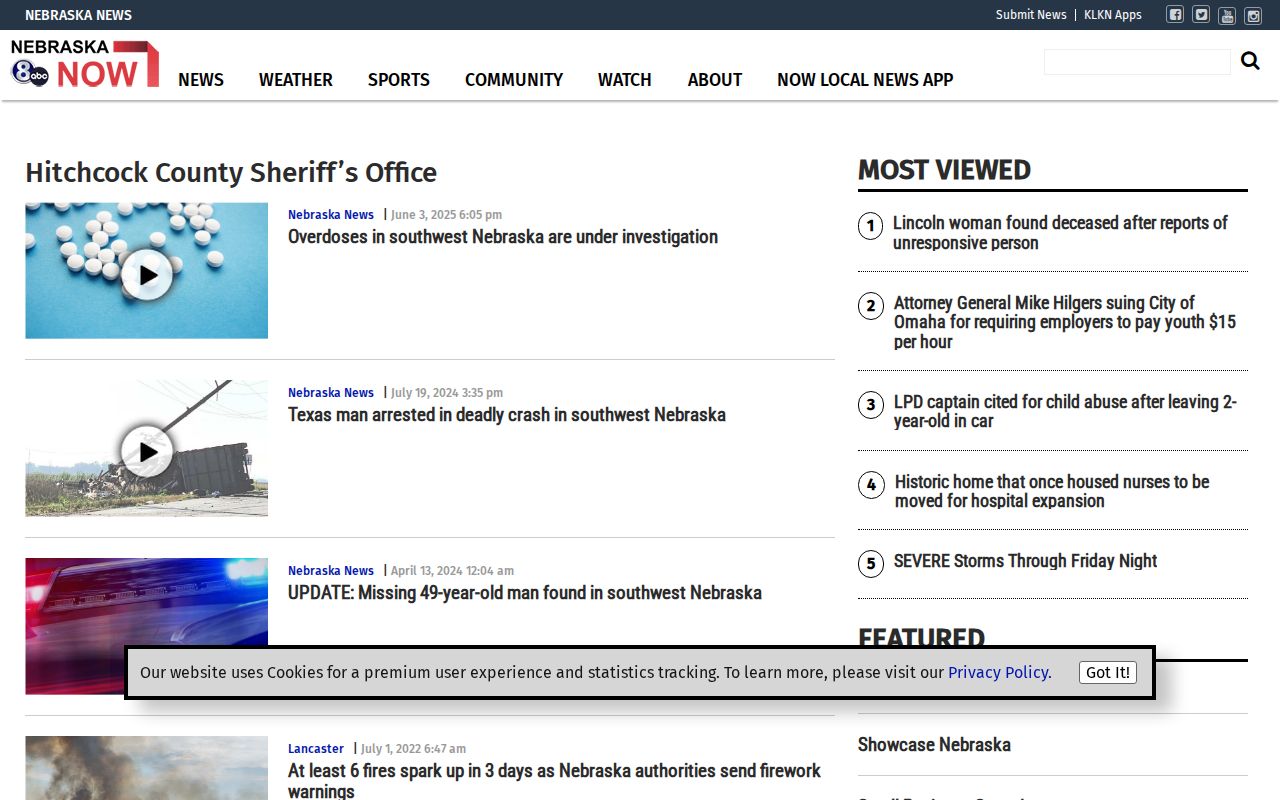Open the COMMUNITY menu
The image size is (1280, 800).
514,80
